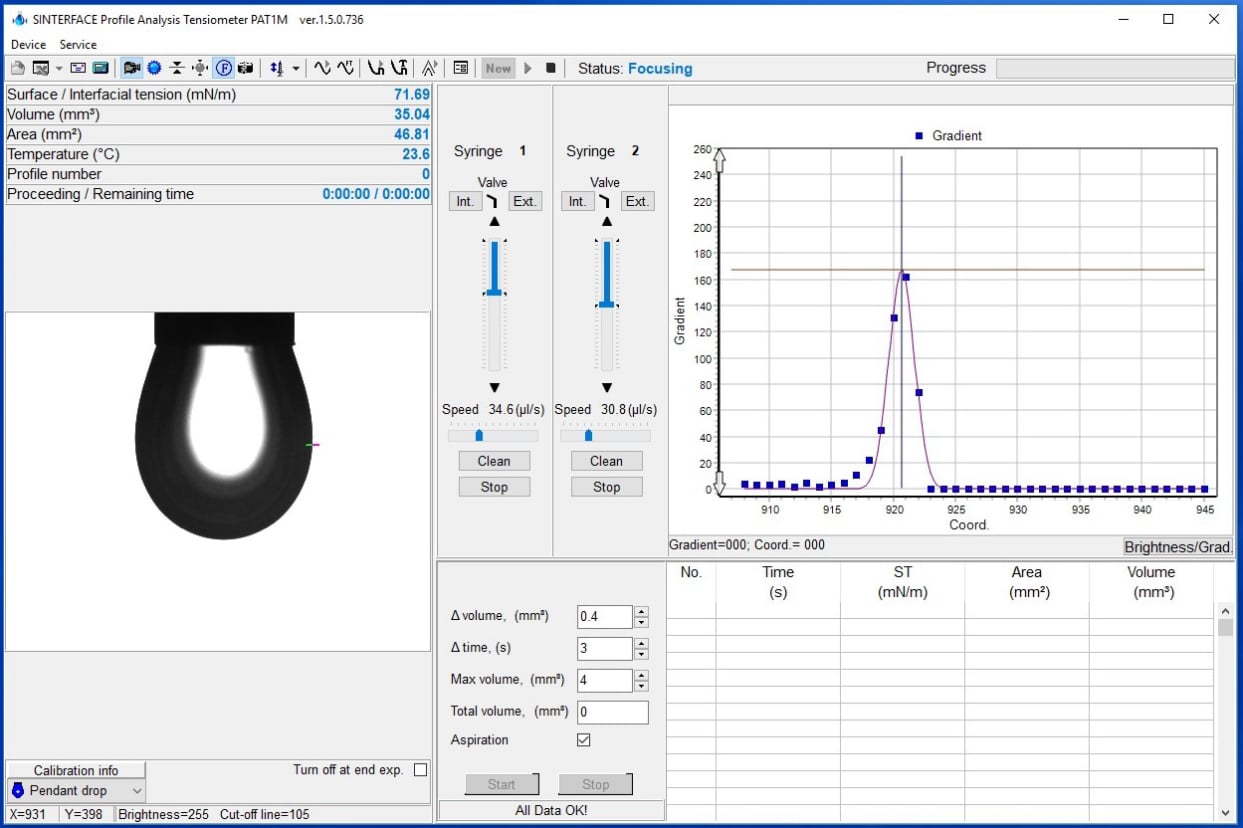This screenshot has height=828, width=1243.
Task: Click Syringe 1 down arrow triangle
Action: pos(494,388)
